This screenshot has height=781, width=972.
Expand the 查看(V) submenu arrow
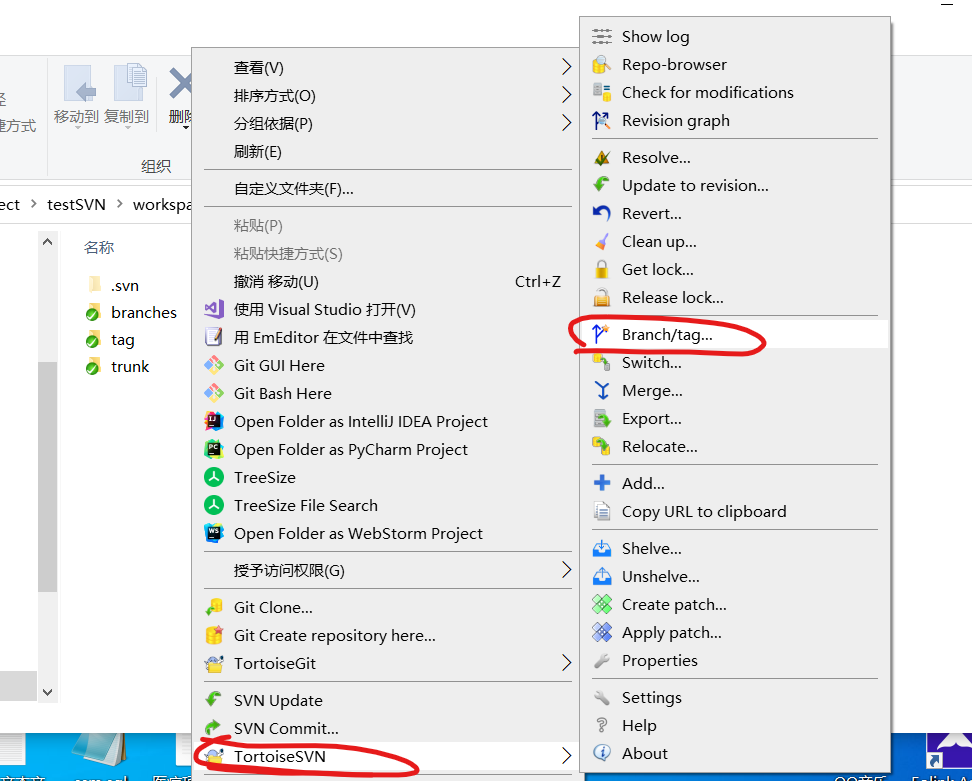[x=566, y=67]
